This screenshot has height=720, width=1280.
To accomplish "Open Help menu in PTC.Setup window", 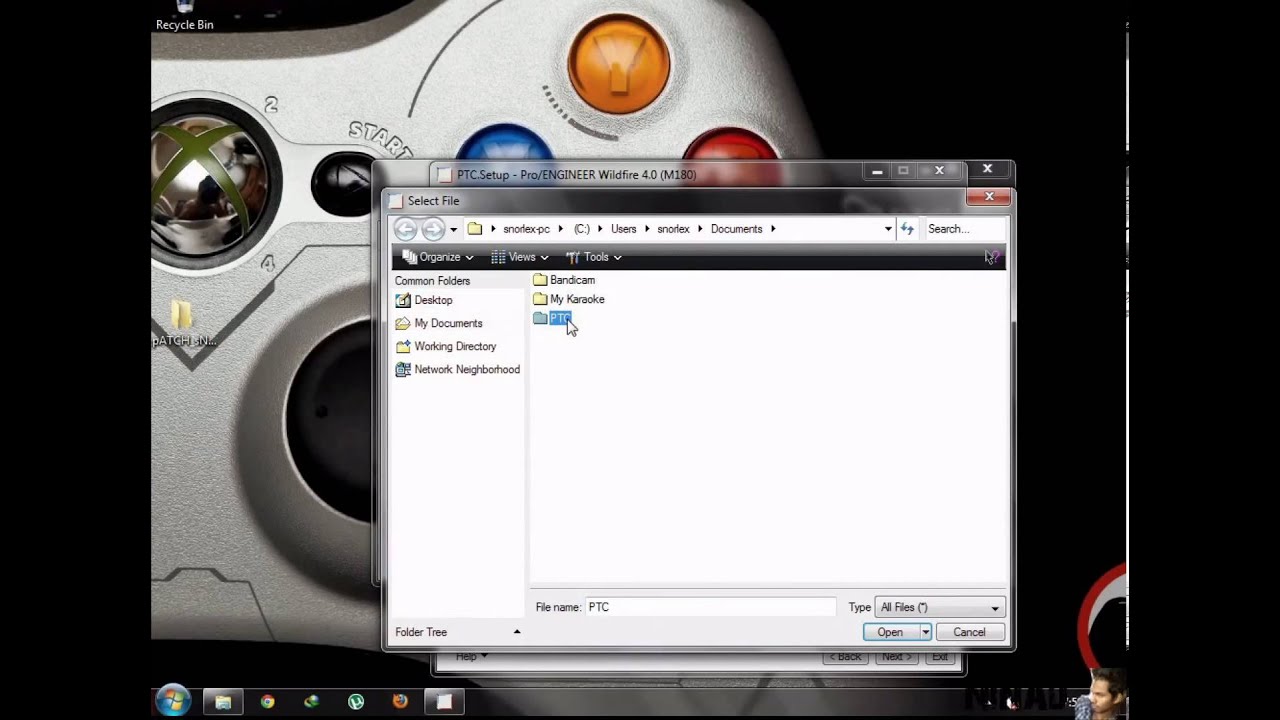I will coord(471,657).
